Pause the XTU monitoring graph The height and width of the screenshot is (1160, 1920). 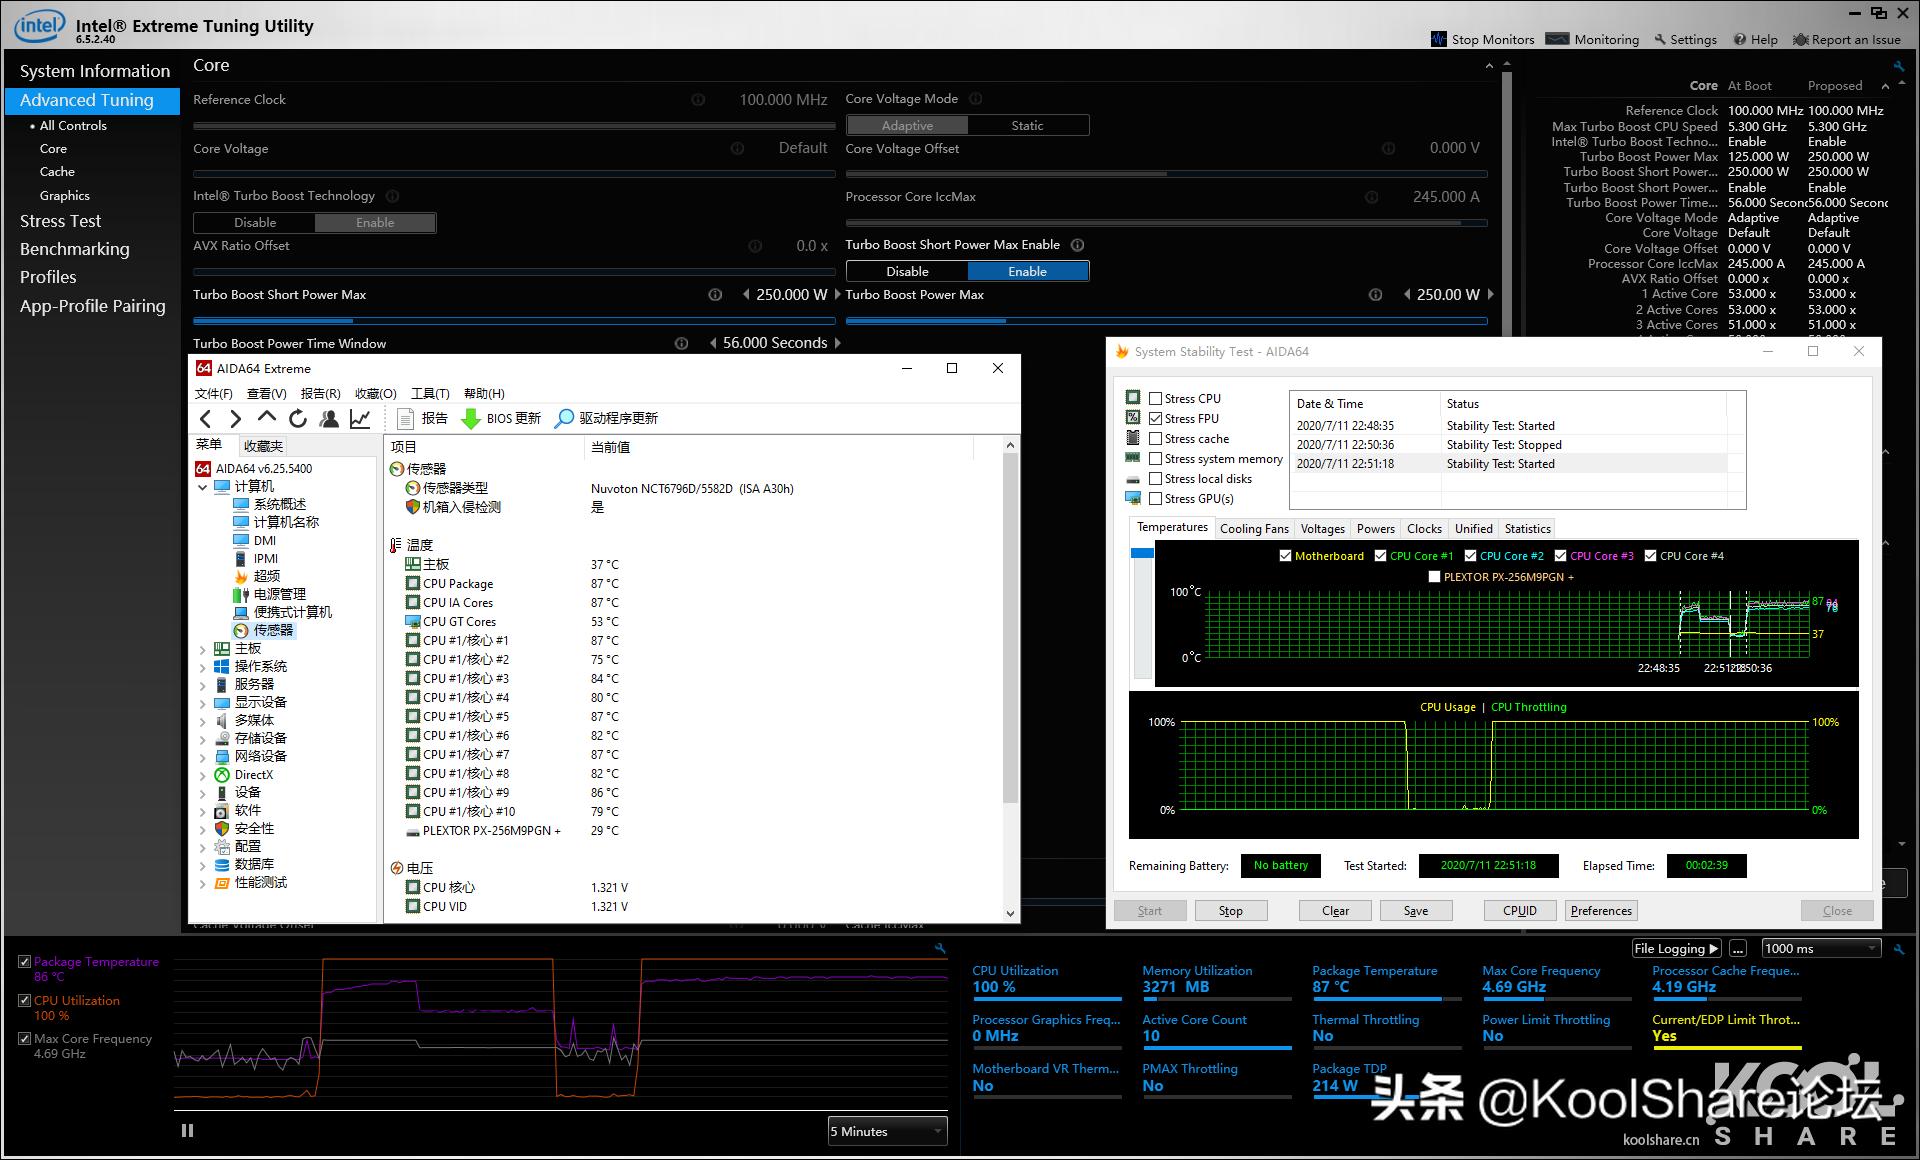coord(187,1131)
